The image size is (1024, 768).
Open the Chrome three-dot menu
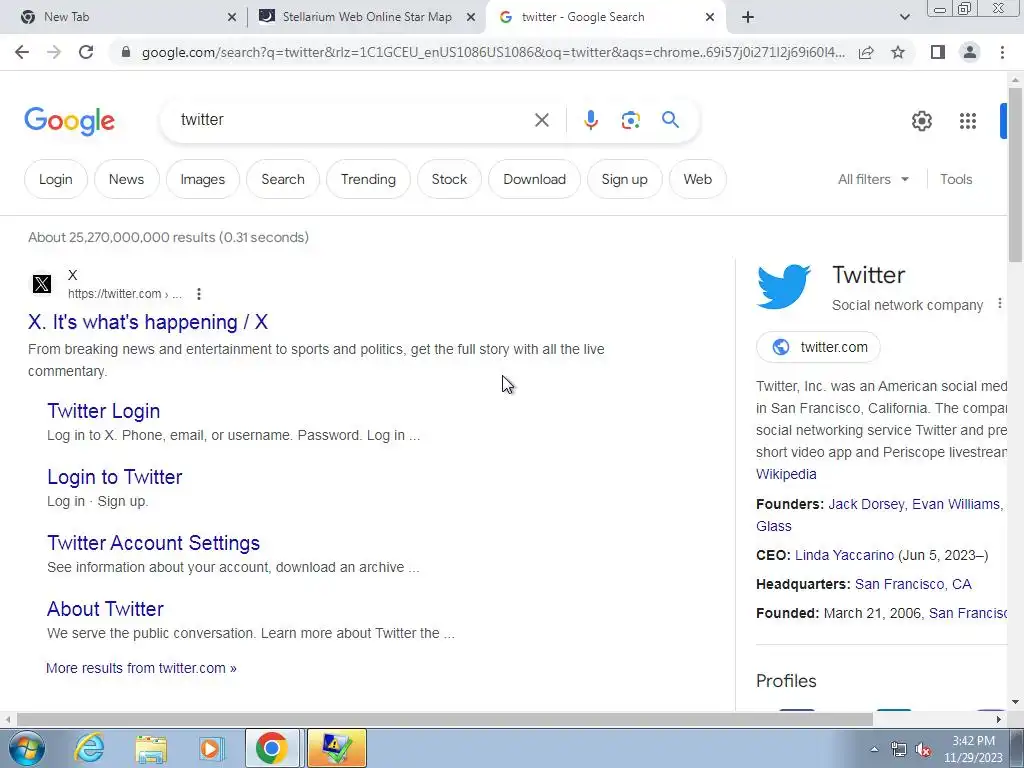pyautogui.click(x=1002, y=52)
